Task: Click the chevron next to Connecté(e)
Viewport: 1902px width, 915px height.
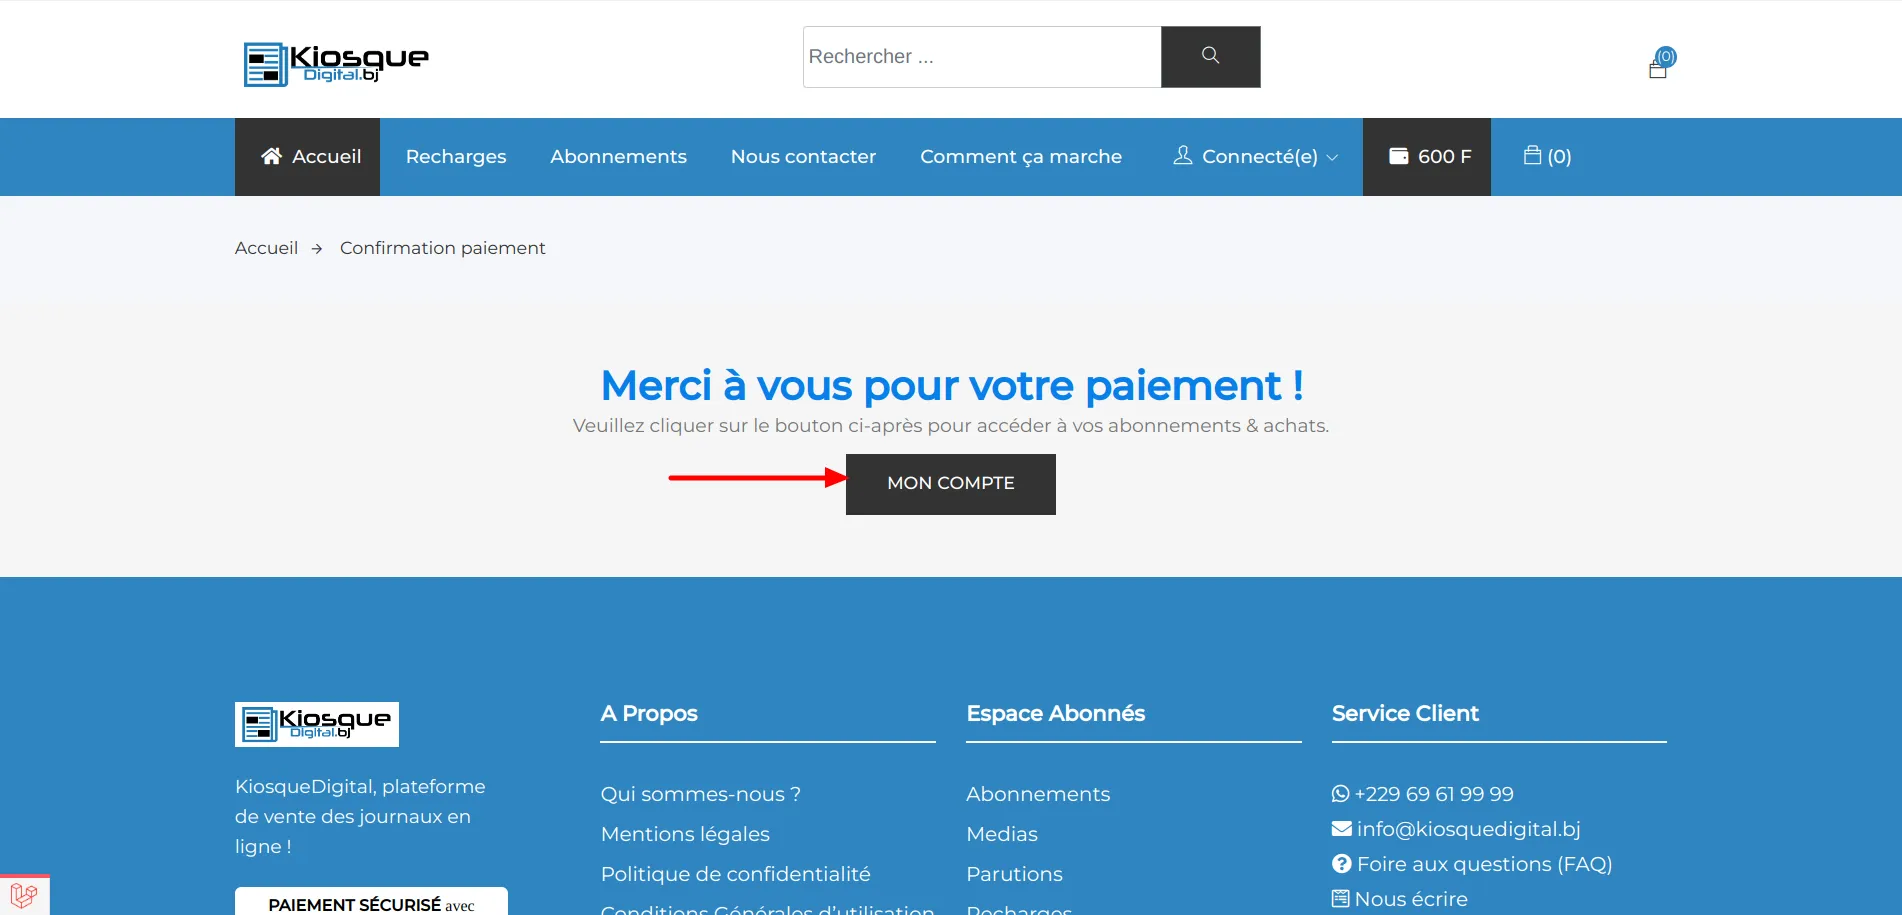Action: pos(1333,157)
